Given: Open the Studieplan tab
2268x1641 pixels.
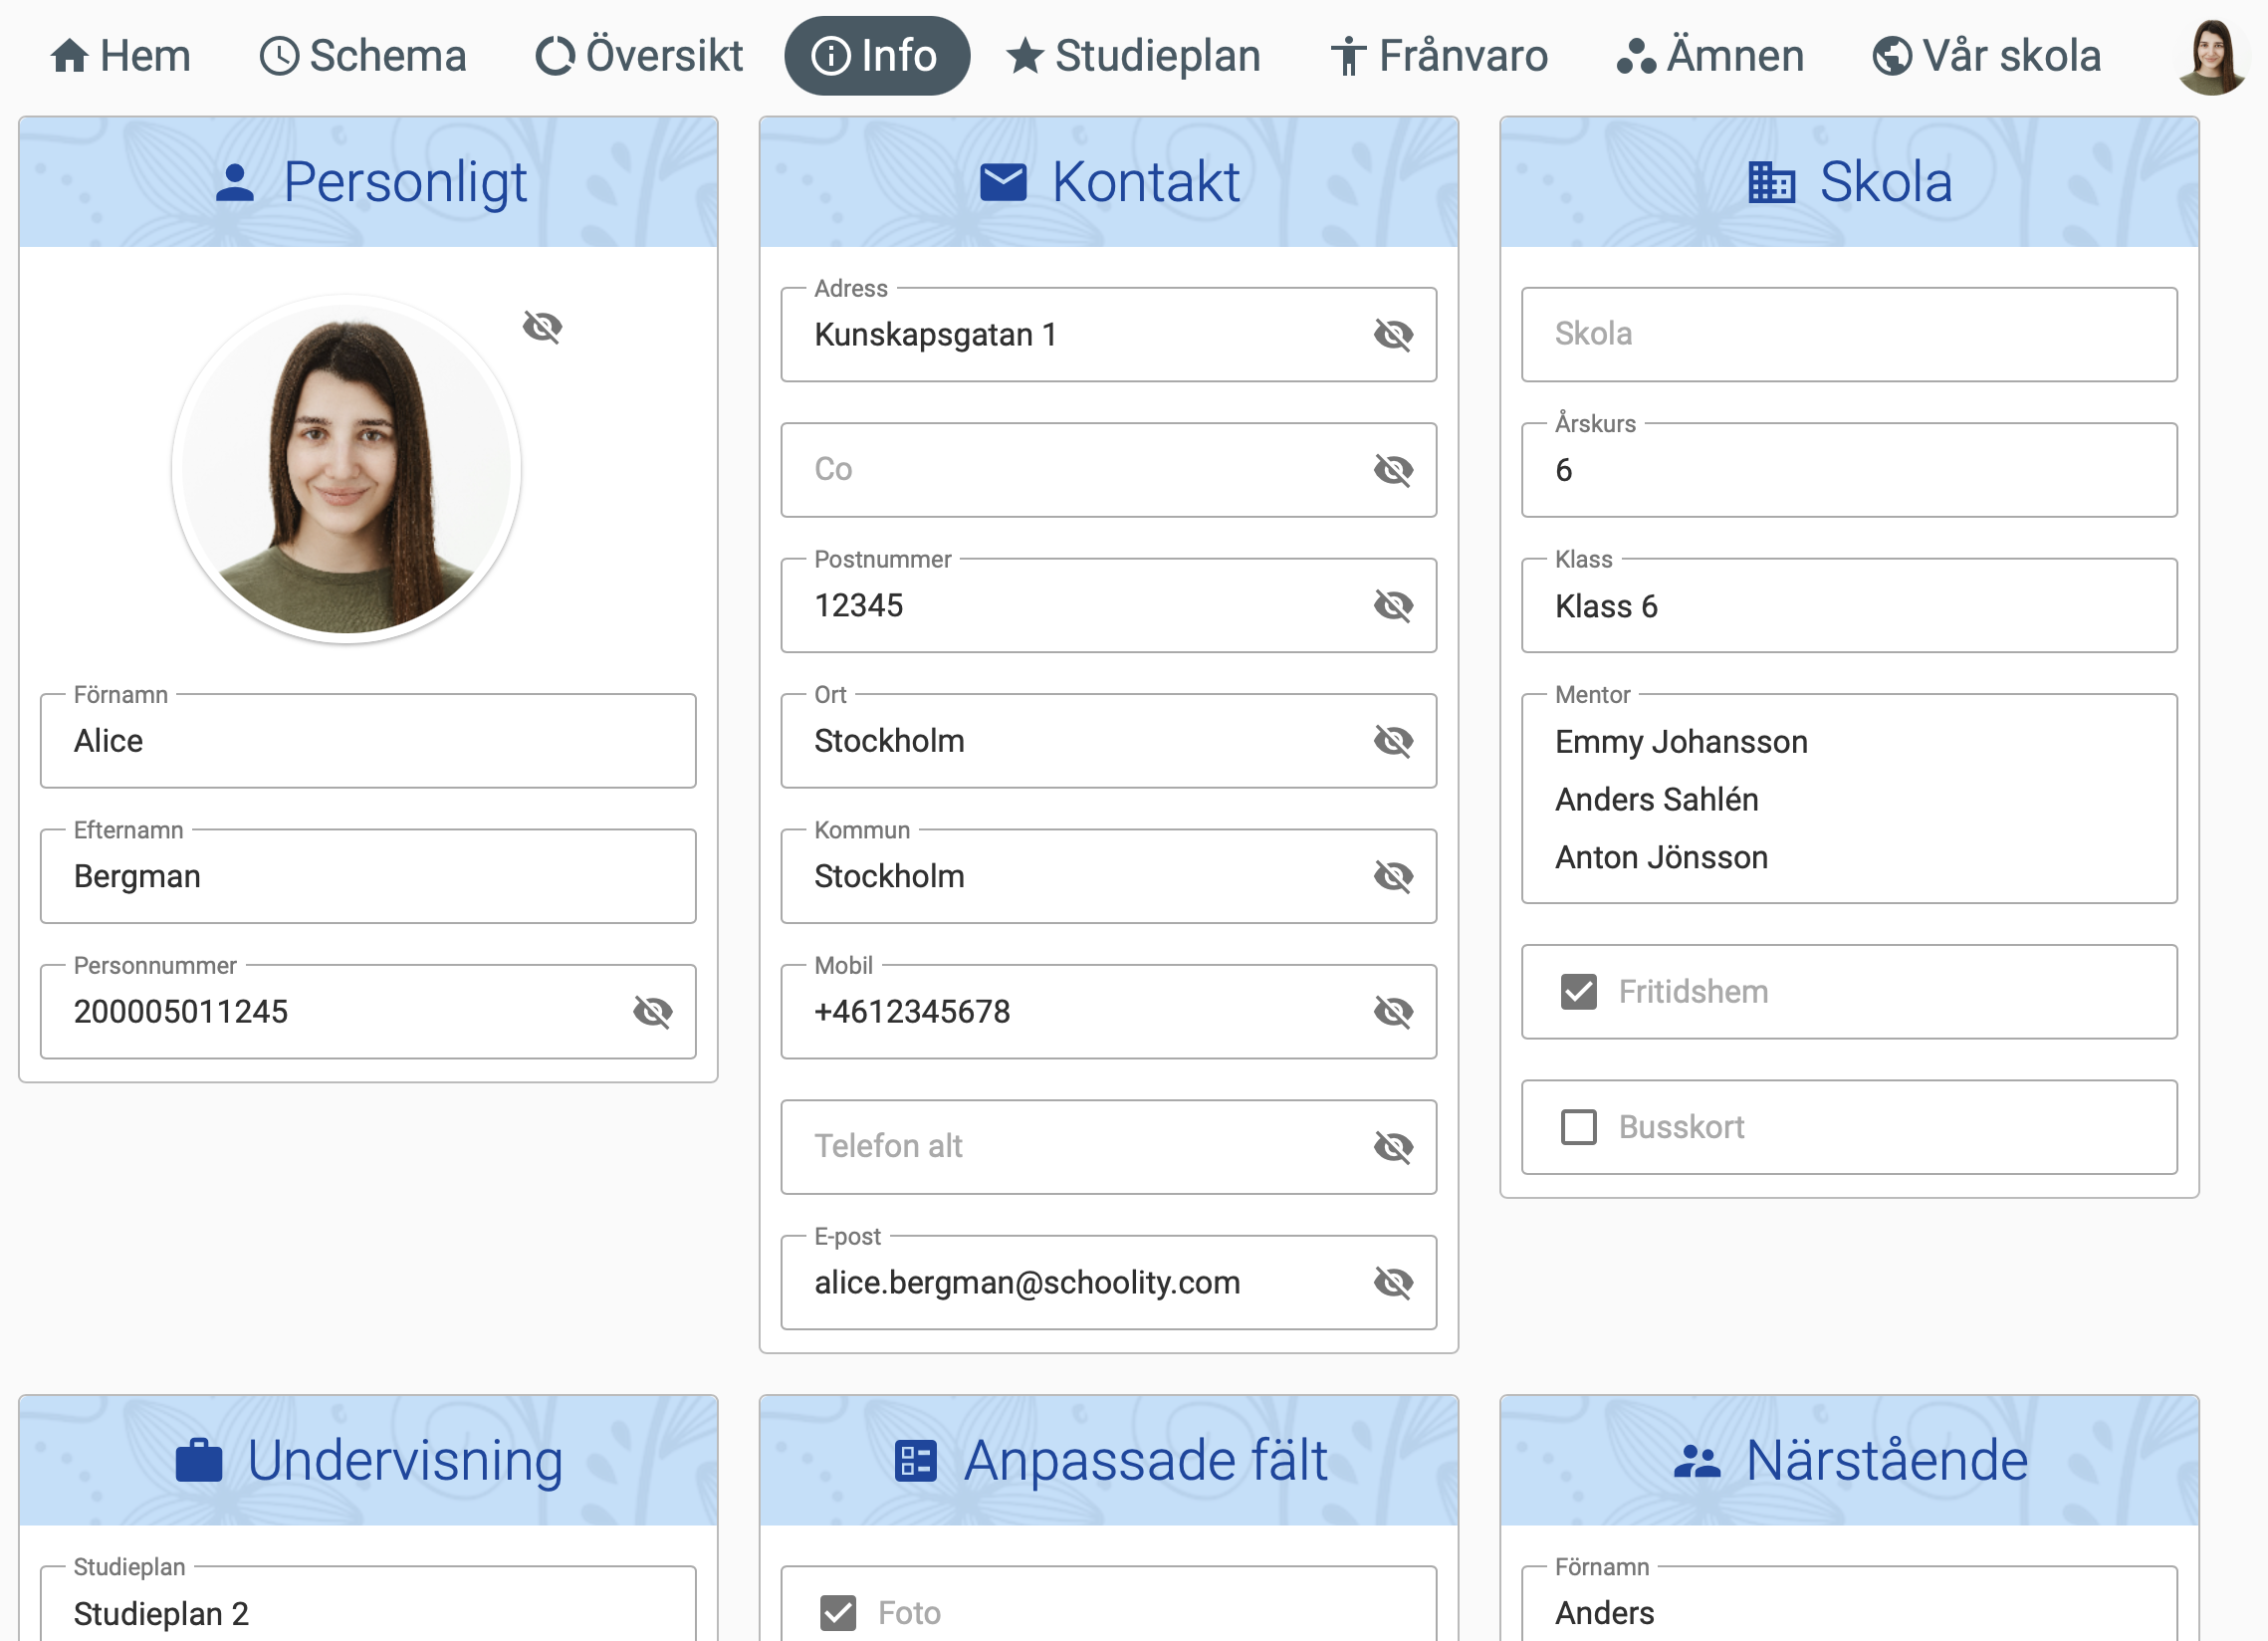Looking at the screenshot, I should click(1133, 56).
